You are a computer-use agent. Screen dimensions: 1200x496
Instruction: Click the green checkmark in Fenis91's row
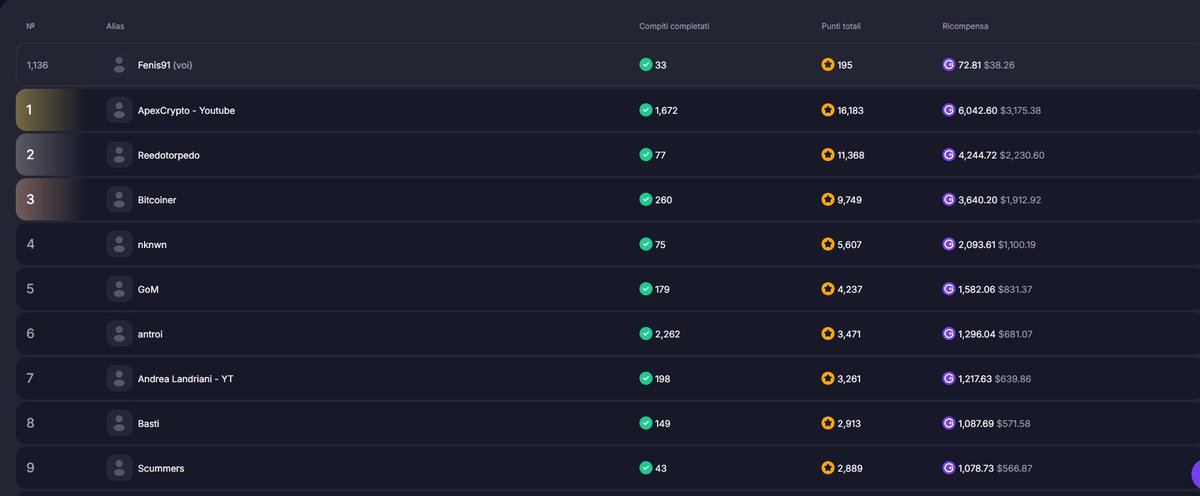point(645,65)
